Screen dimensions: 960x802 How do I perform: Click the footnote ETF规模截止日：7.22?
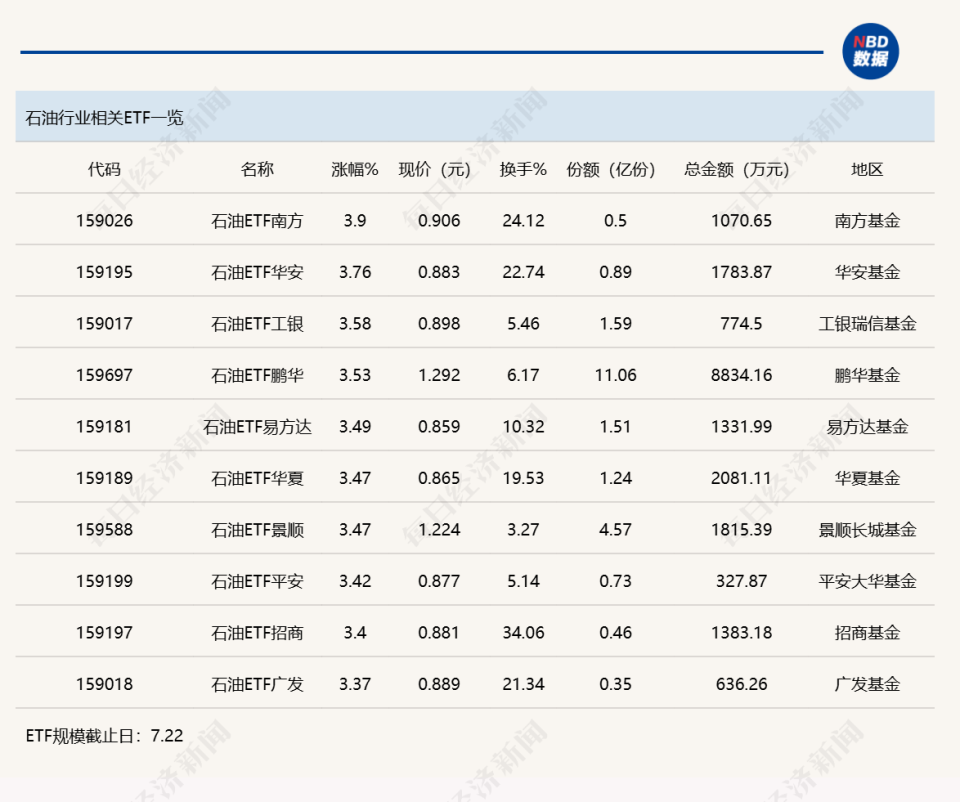tap(104, 735)
